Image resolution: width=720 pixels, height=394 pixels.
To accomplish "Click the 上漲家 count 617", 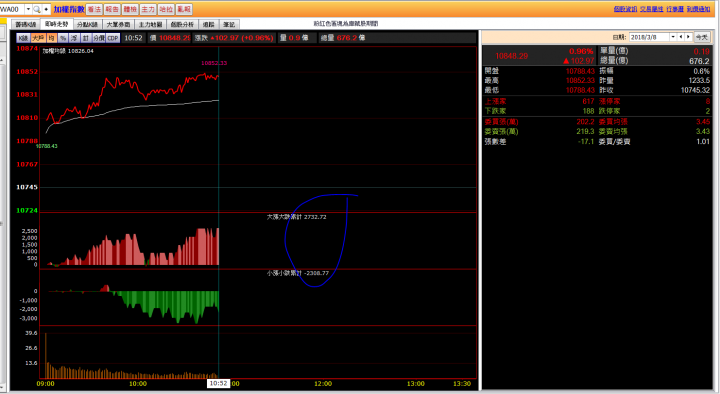I will 588,101.
